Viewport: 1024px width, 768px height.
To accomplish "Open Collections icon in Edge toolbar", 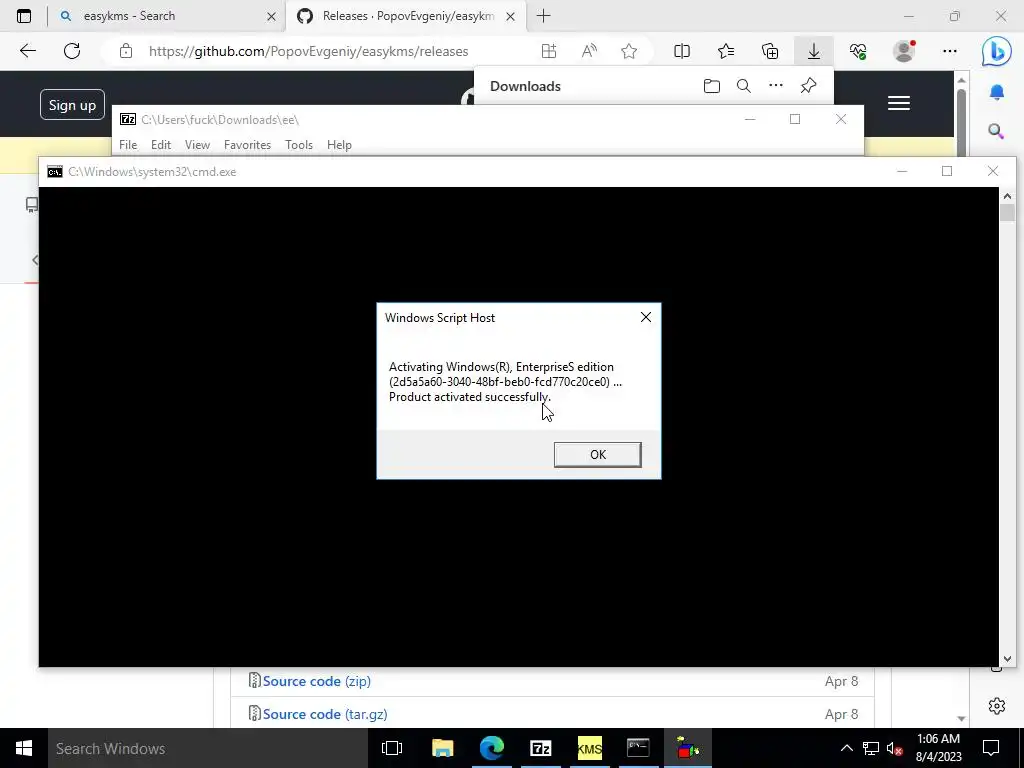I will pyautogui.click(x=770, y=51).
